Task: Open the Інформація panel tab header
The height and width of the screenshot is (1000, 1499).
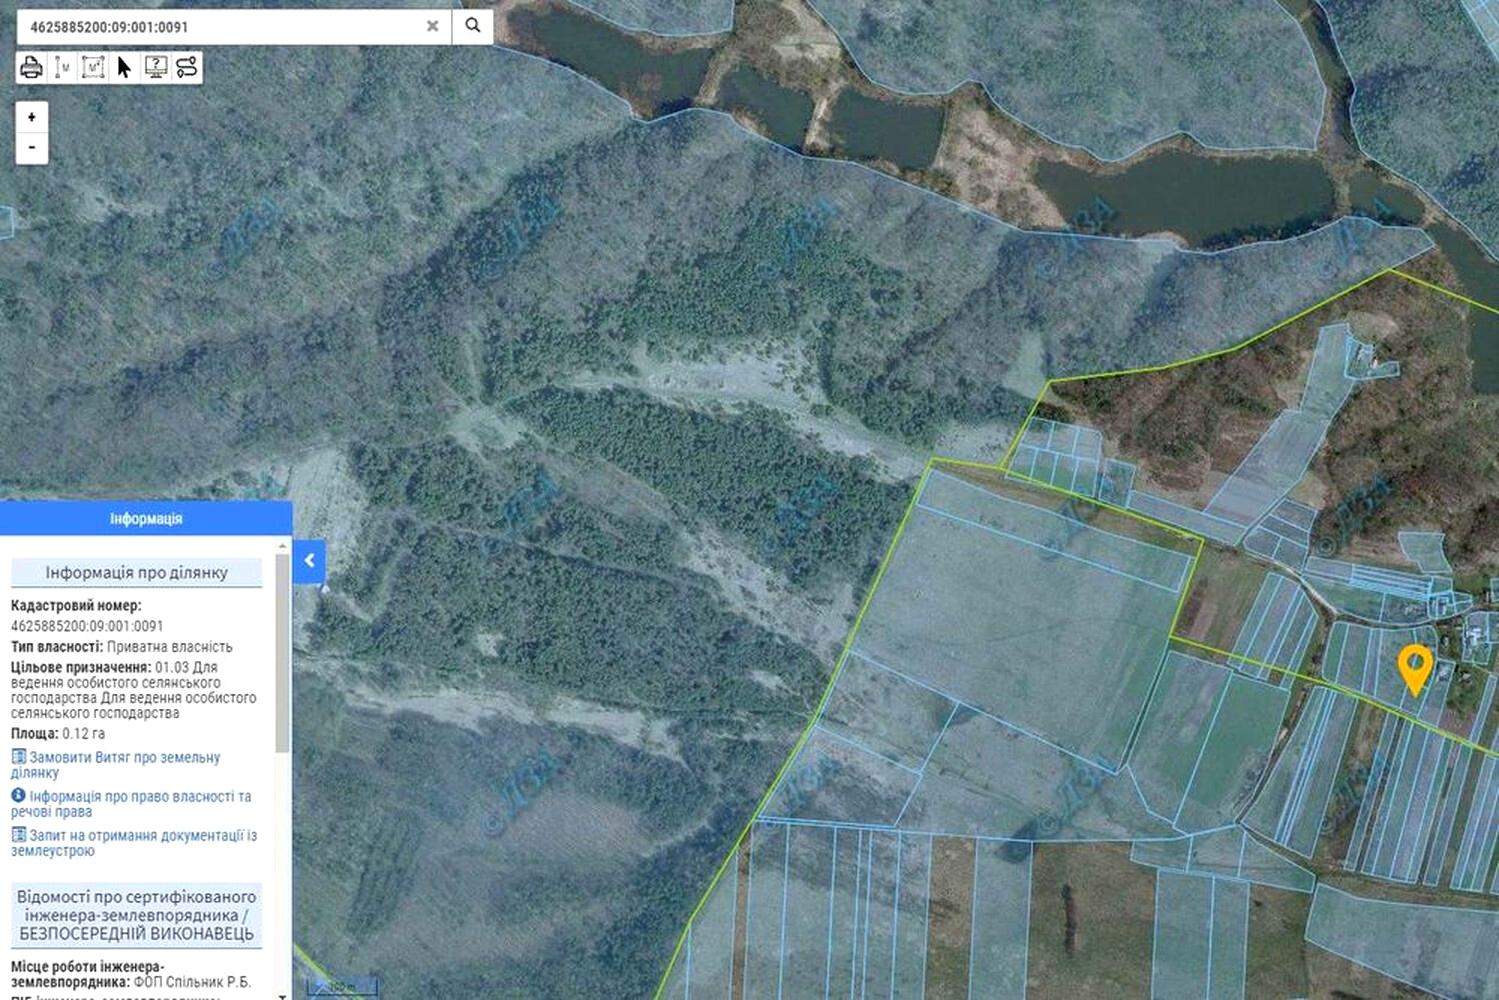Action: [x=146, y=518]
